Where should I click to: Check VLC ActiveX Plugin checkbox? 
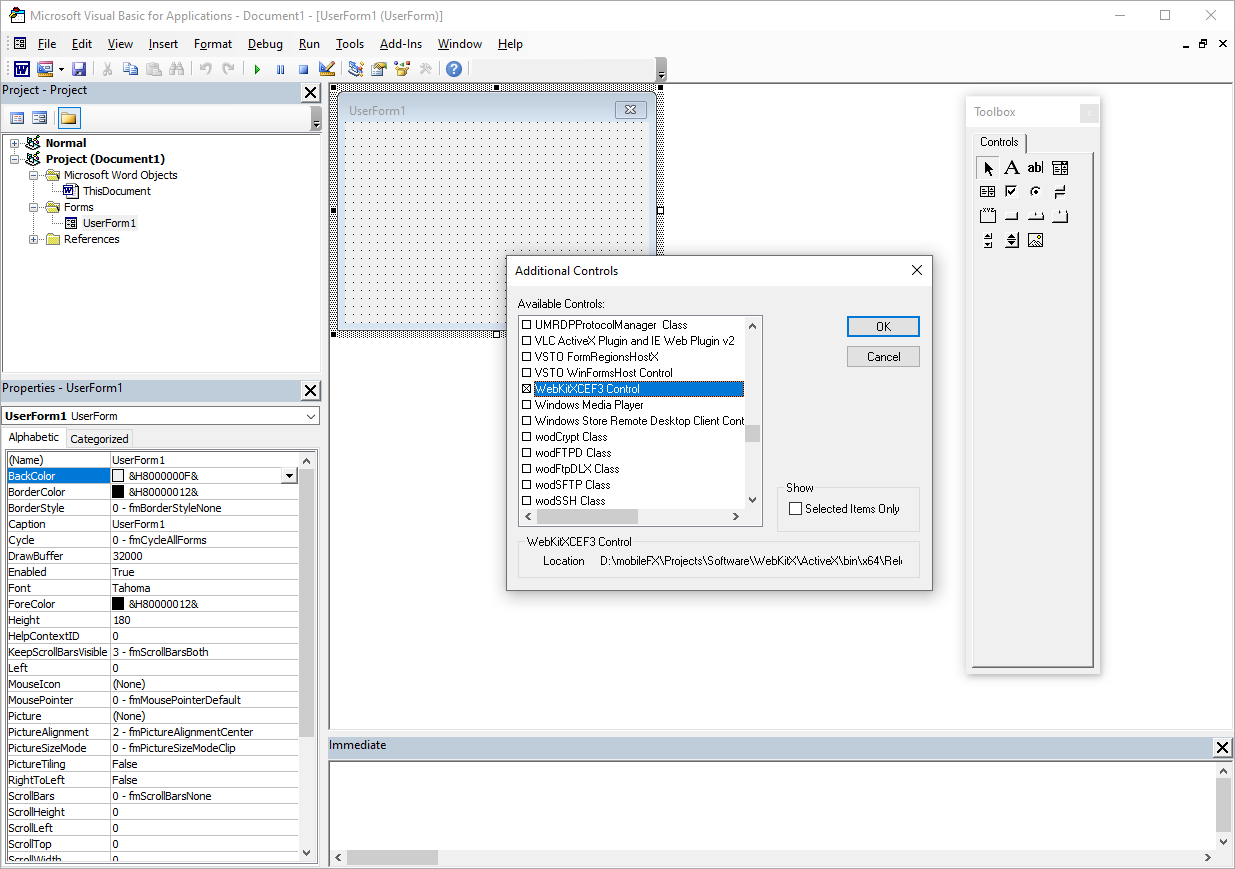[x=527, y=341]
